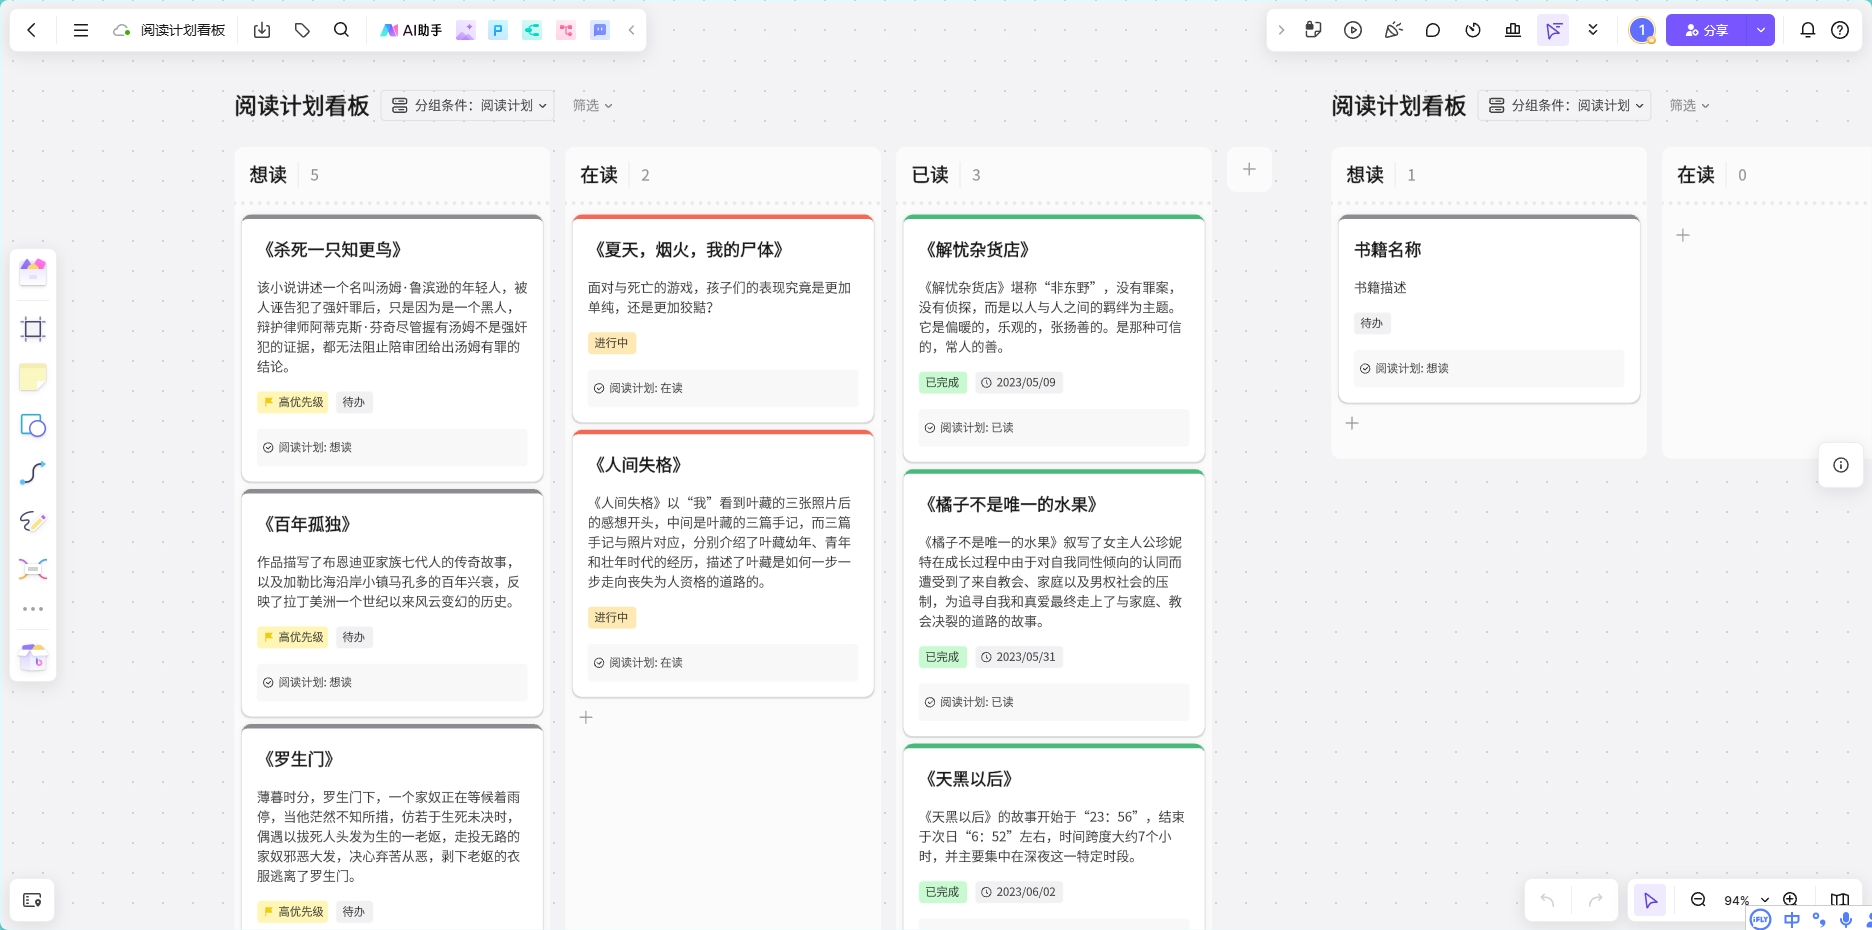The height and width of the screenshot is (930, 1872).
Task: Open the voting bar chart icon
Action: point(1513,30)
